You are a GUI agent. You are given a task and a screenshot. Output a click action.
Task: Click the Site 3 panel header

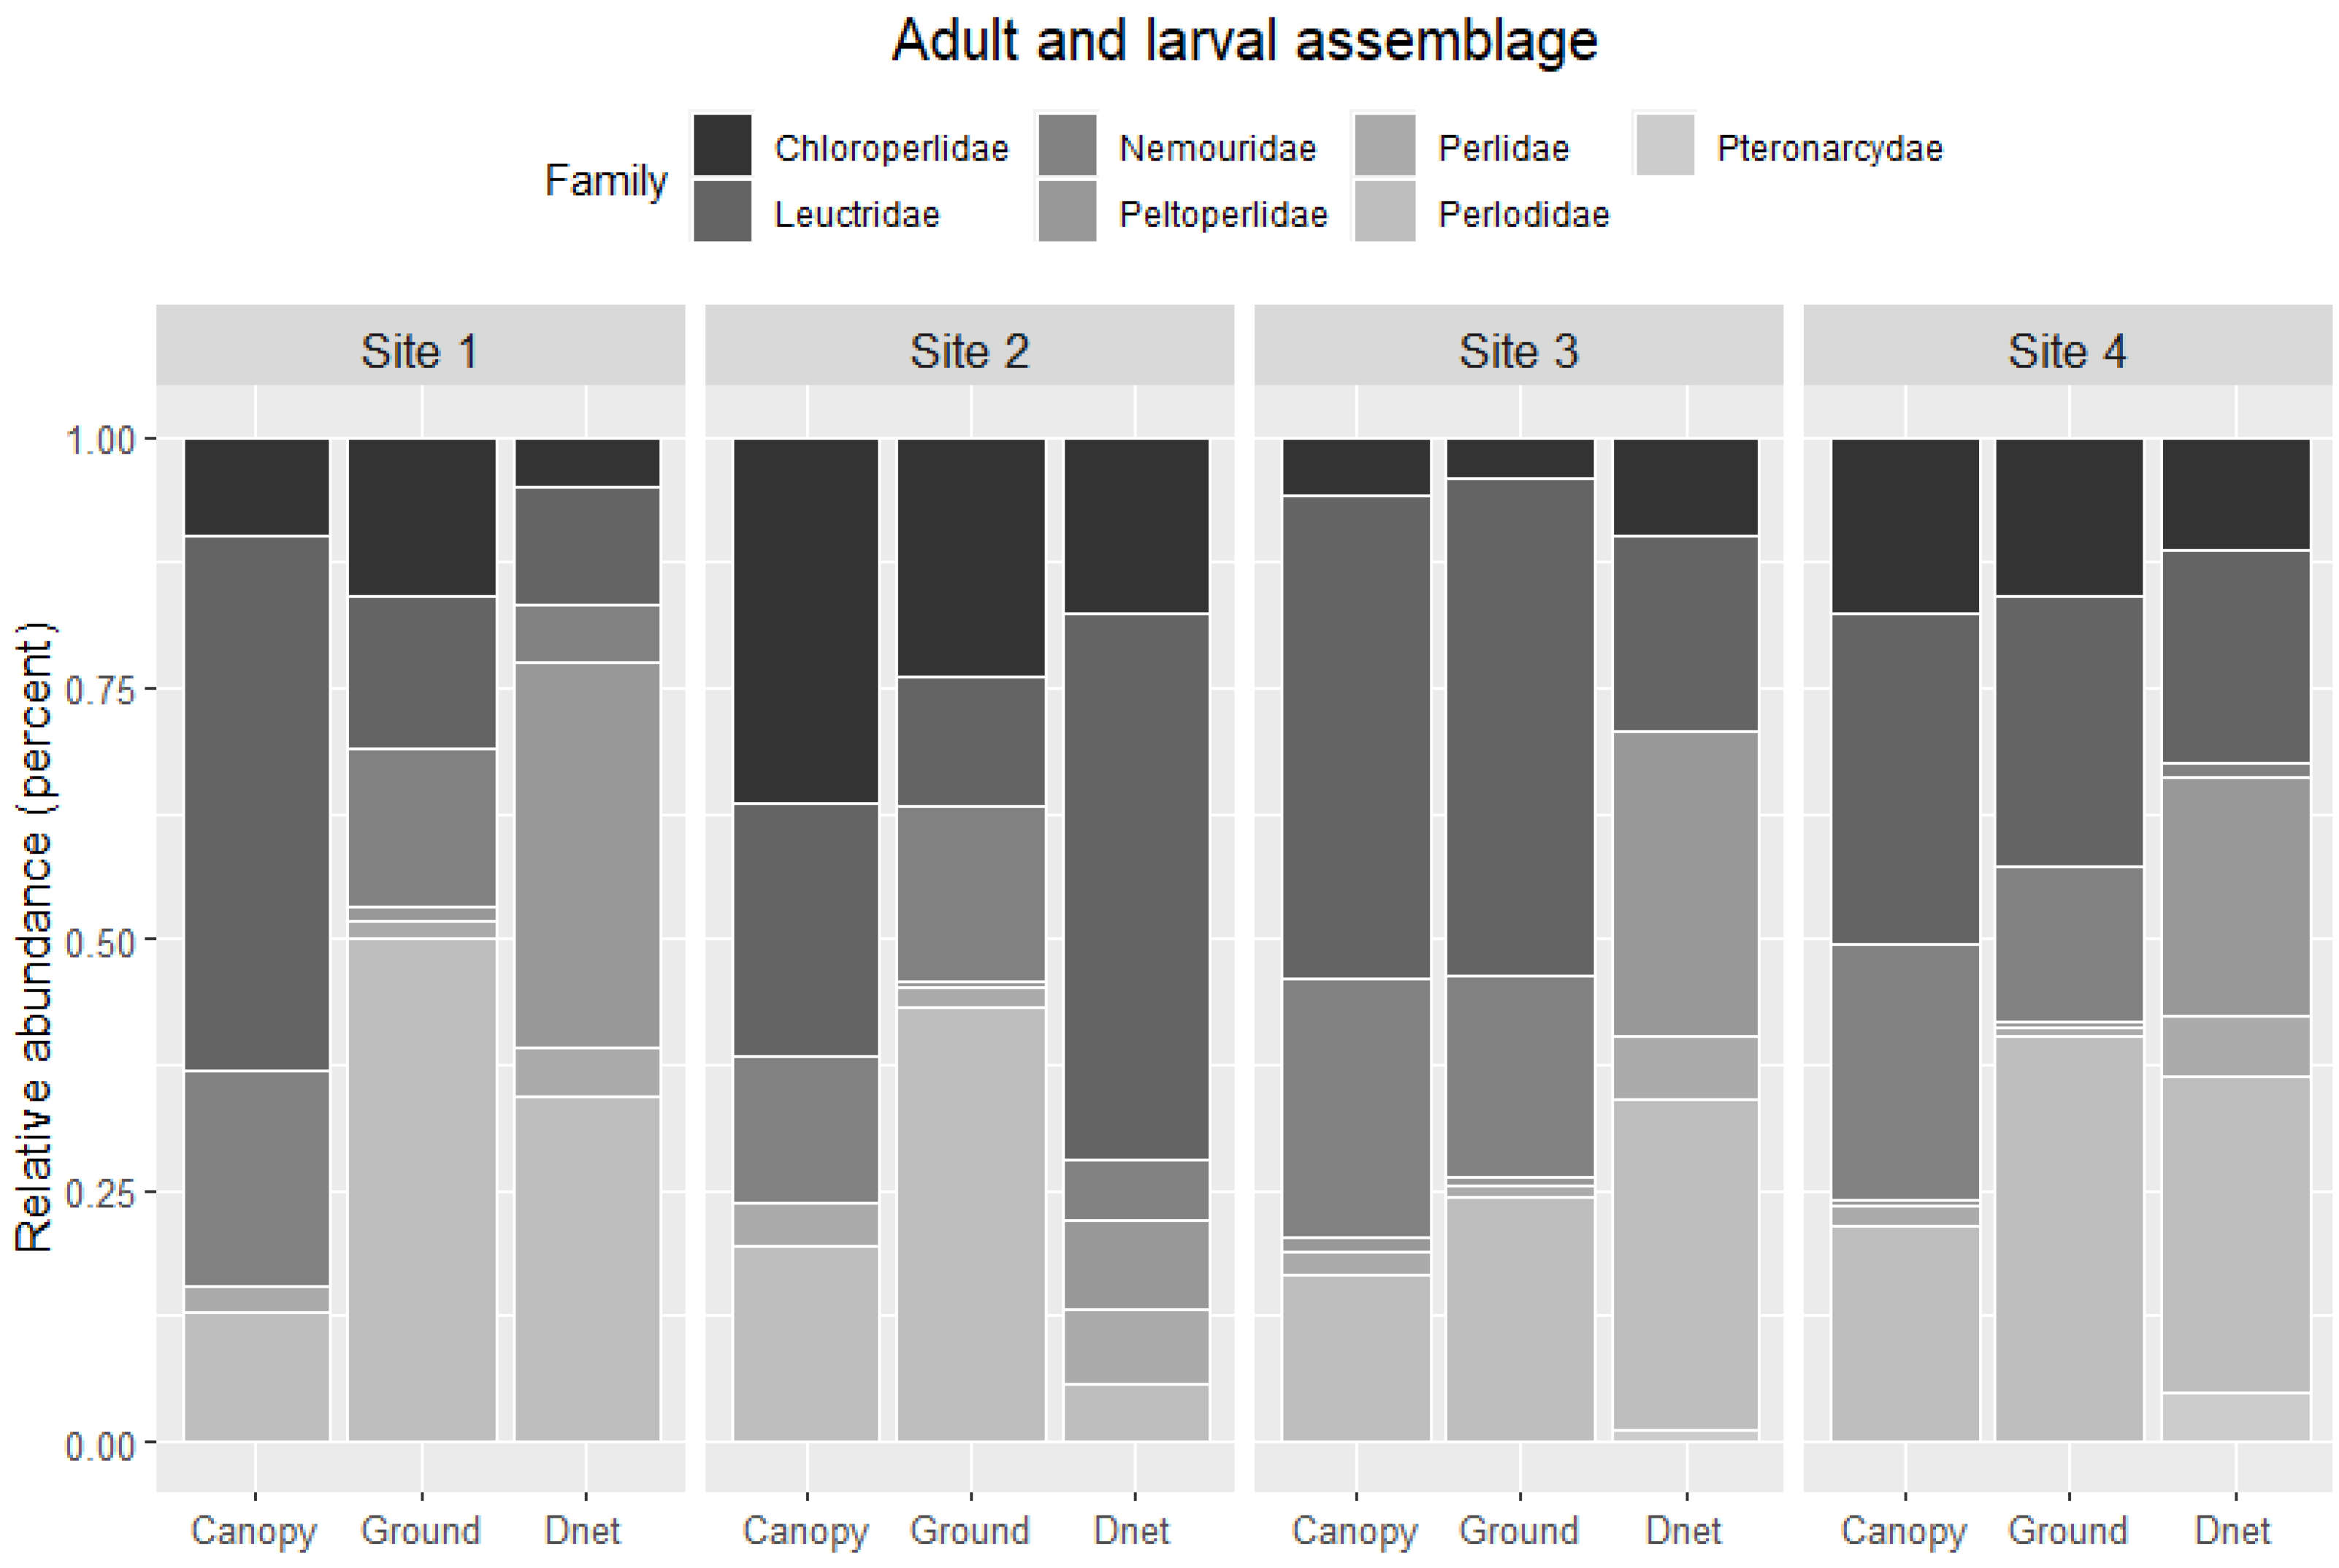(x=1518, y=350)
